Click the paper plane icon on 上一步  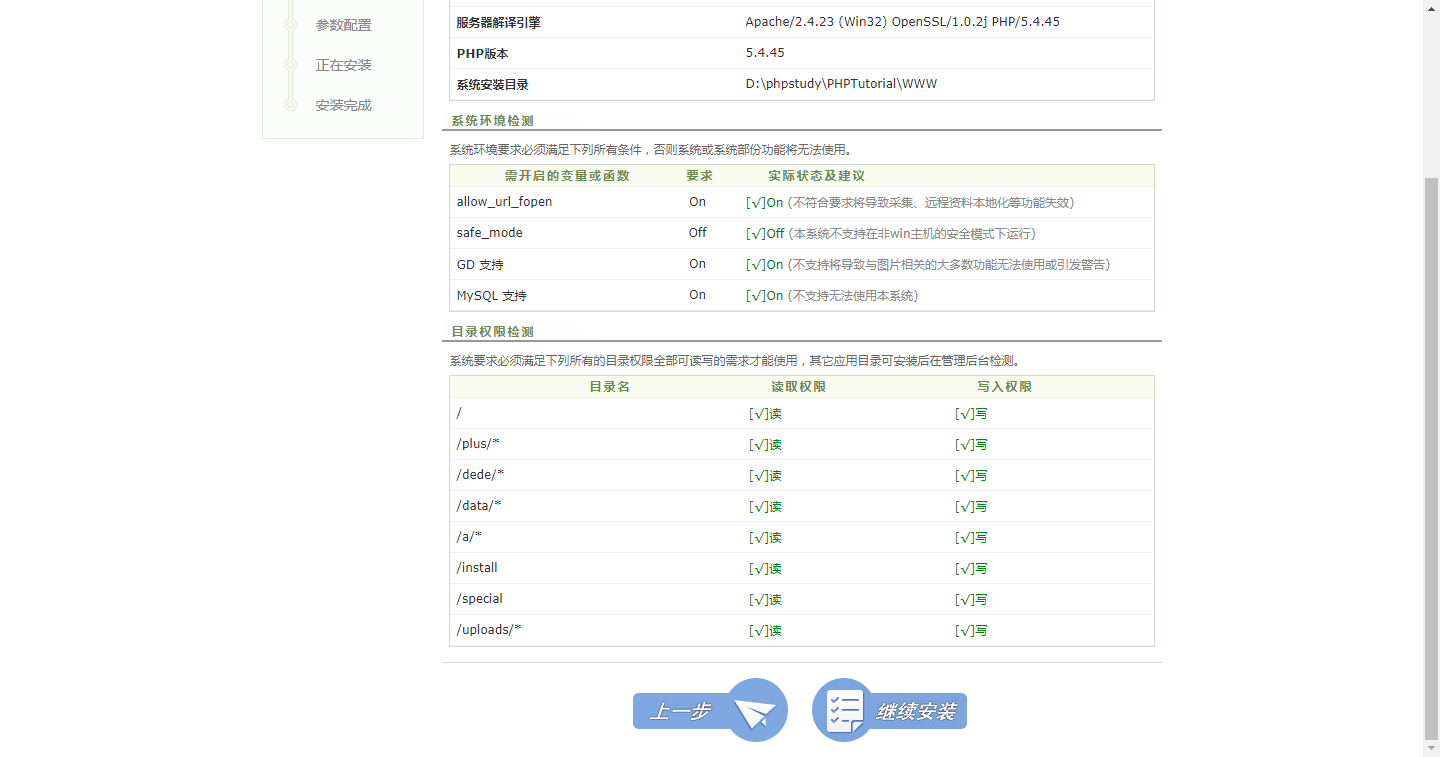tap(756, 712)
